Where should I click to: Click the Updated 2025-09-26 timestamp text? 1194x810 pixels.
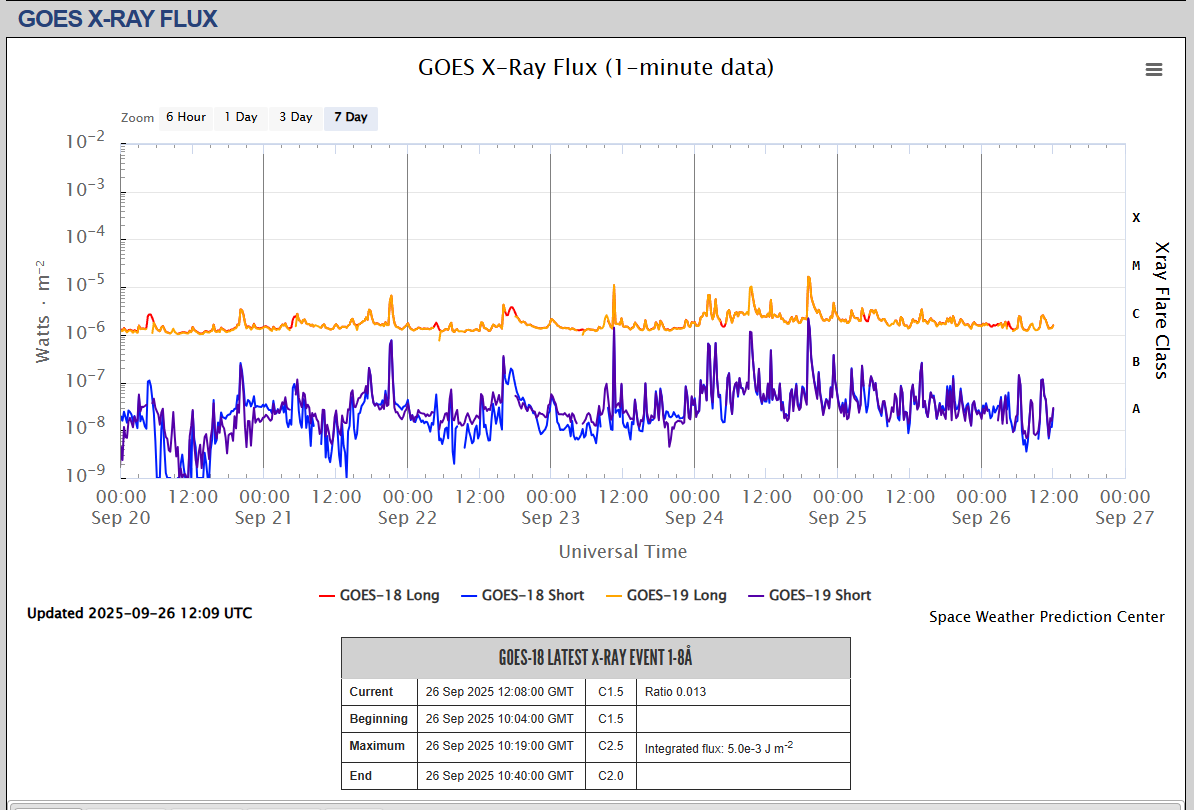coord(139,613)
